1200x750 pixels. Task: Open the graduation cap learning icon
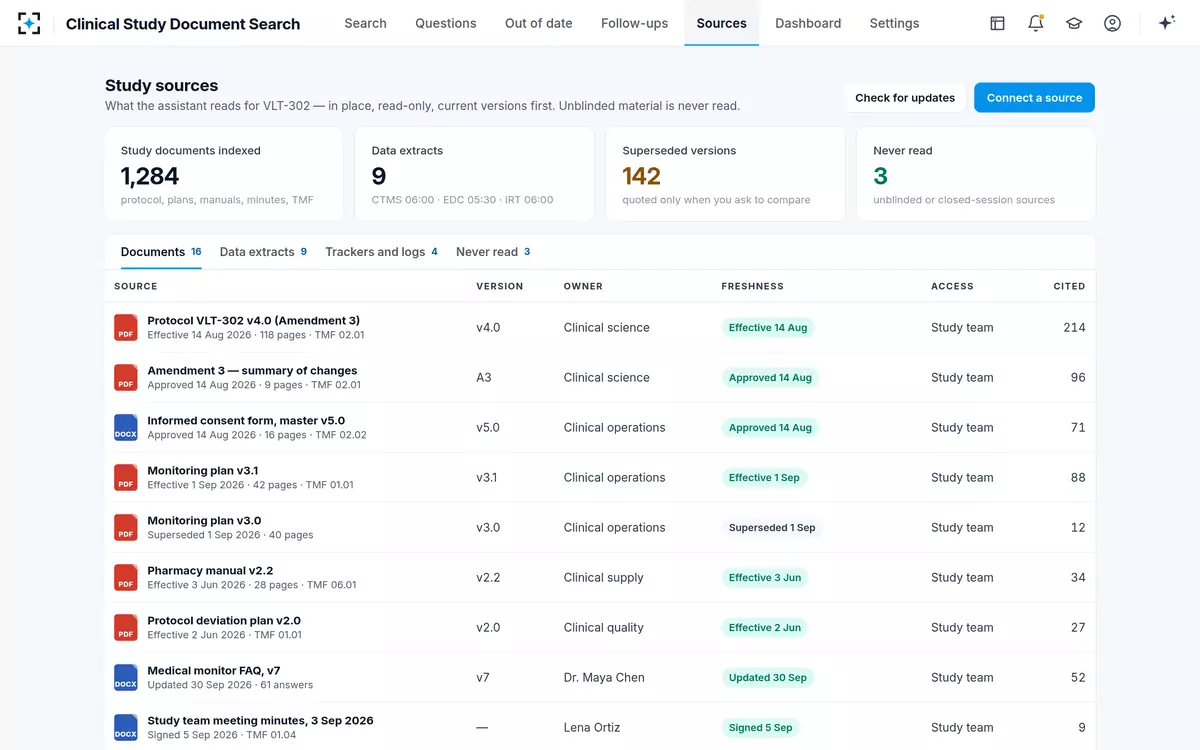(1074, 23)
